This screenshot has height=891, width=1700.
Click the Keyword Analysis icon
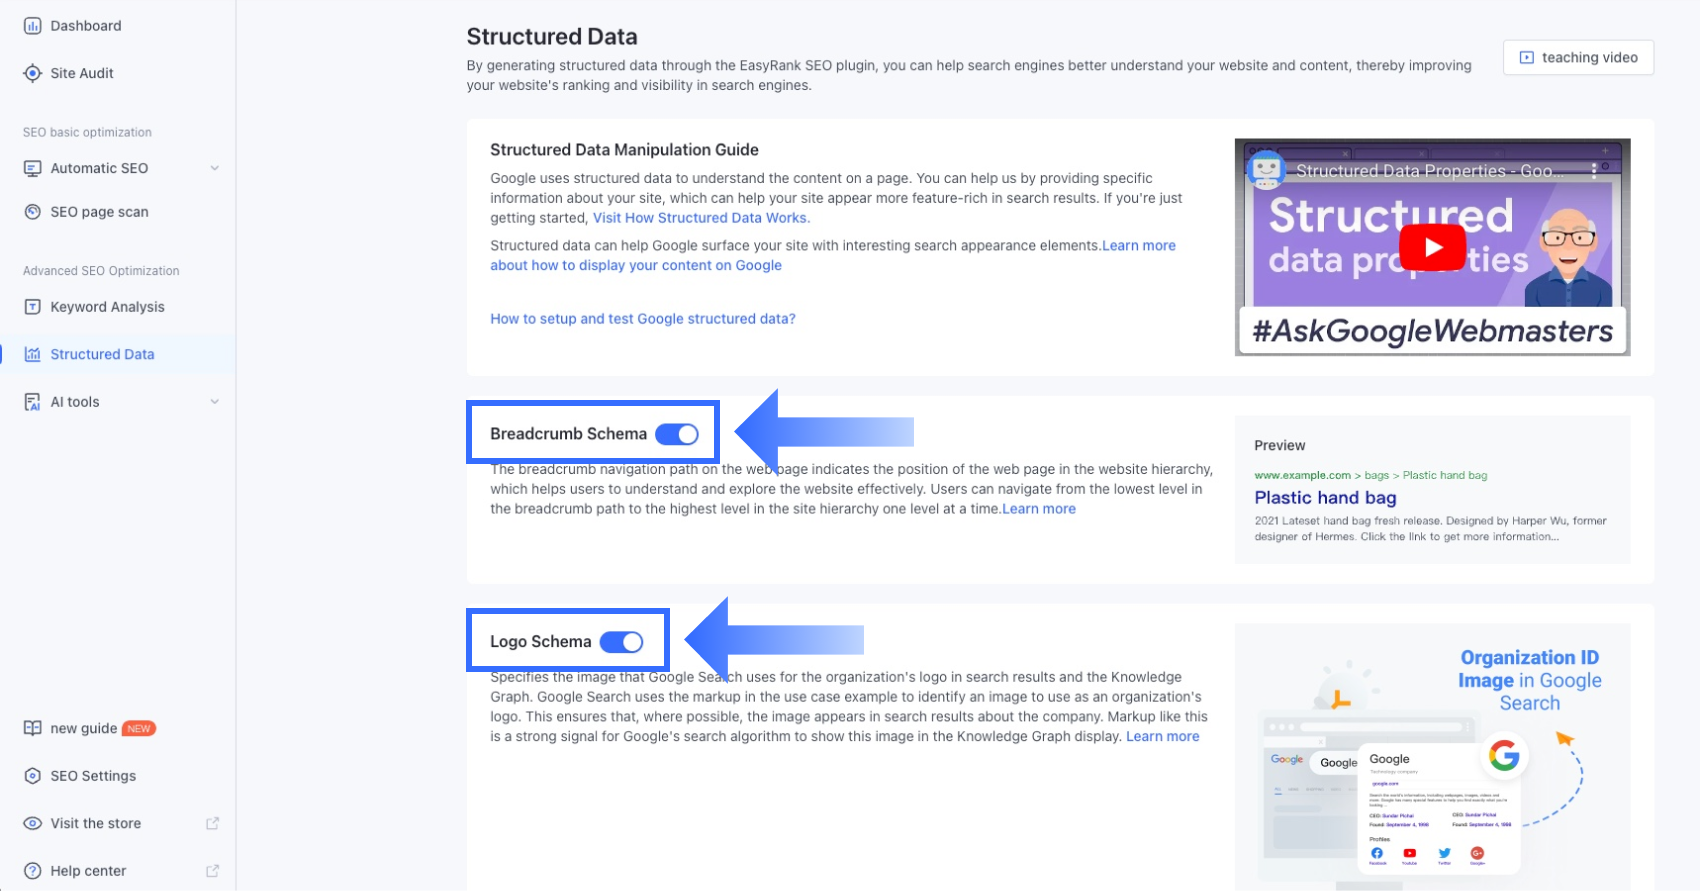(32, 307)
